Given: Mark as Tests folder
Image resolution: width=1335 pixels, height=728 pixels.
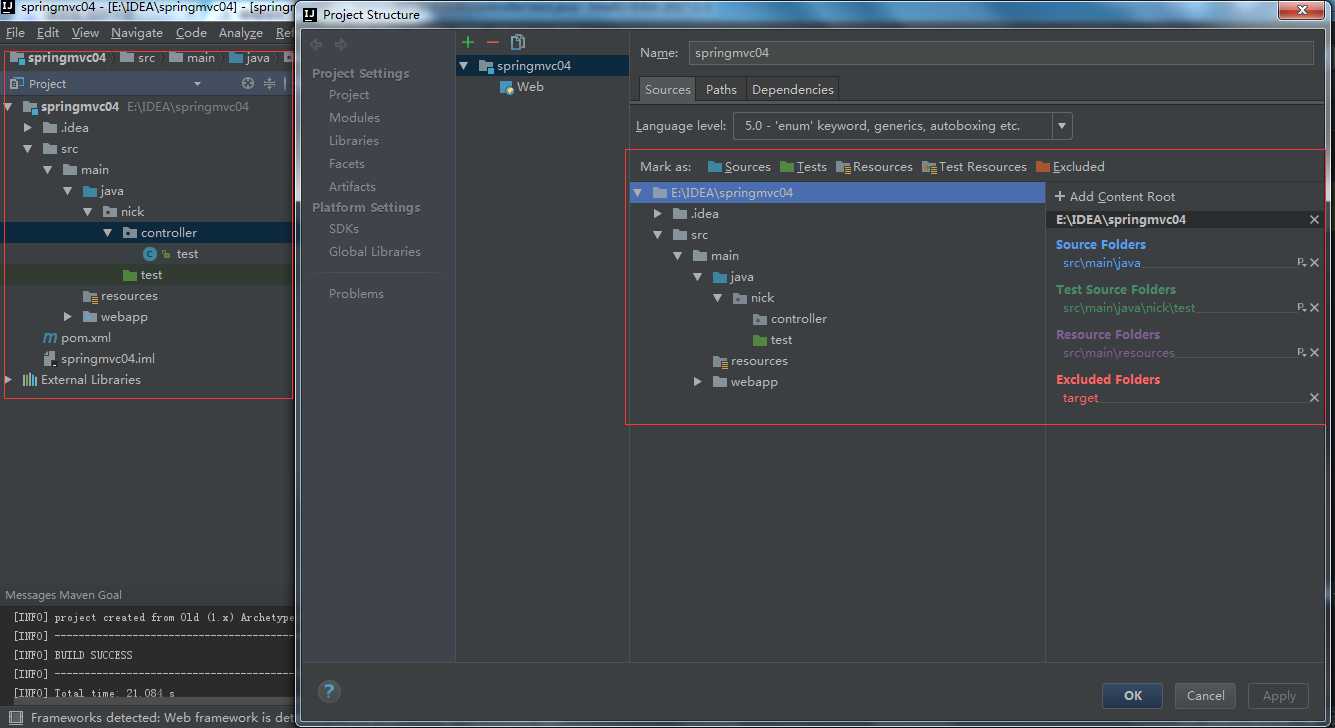Looking at the screenshot, I should pyautogui.click(x=803, y=167).
